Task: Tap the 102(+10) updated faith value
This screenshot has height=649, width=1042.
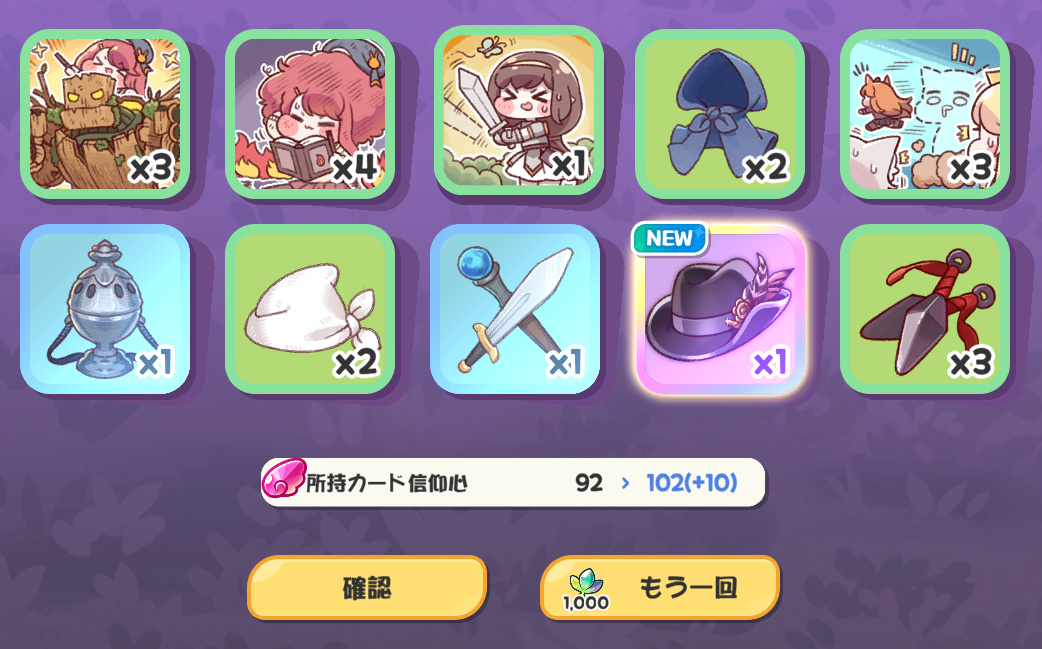Action: [x=692, y=482]
